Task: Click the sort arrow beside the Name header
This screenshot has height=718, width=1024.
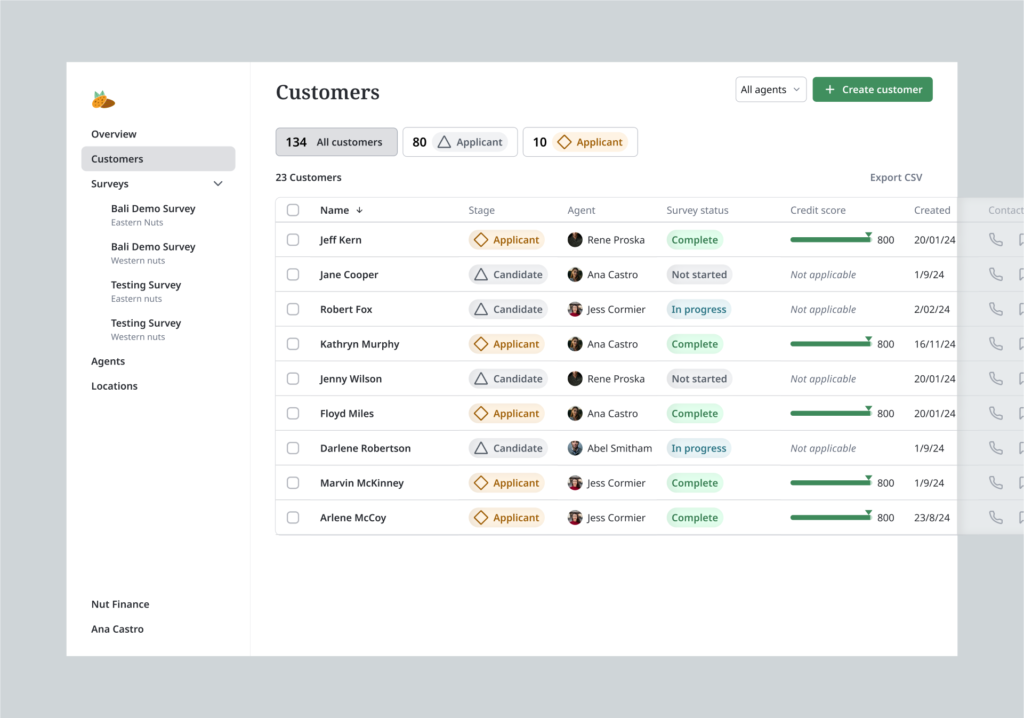Action: pos(359,211)
